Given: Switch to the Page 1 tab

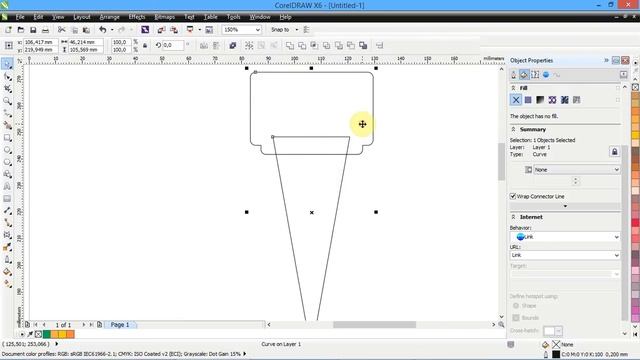Looking at the screenshot, I should pos(120,325).
